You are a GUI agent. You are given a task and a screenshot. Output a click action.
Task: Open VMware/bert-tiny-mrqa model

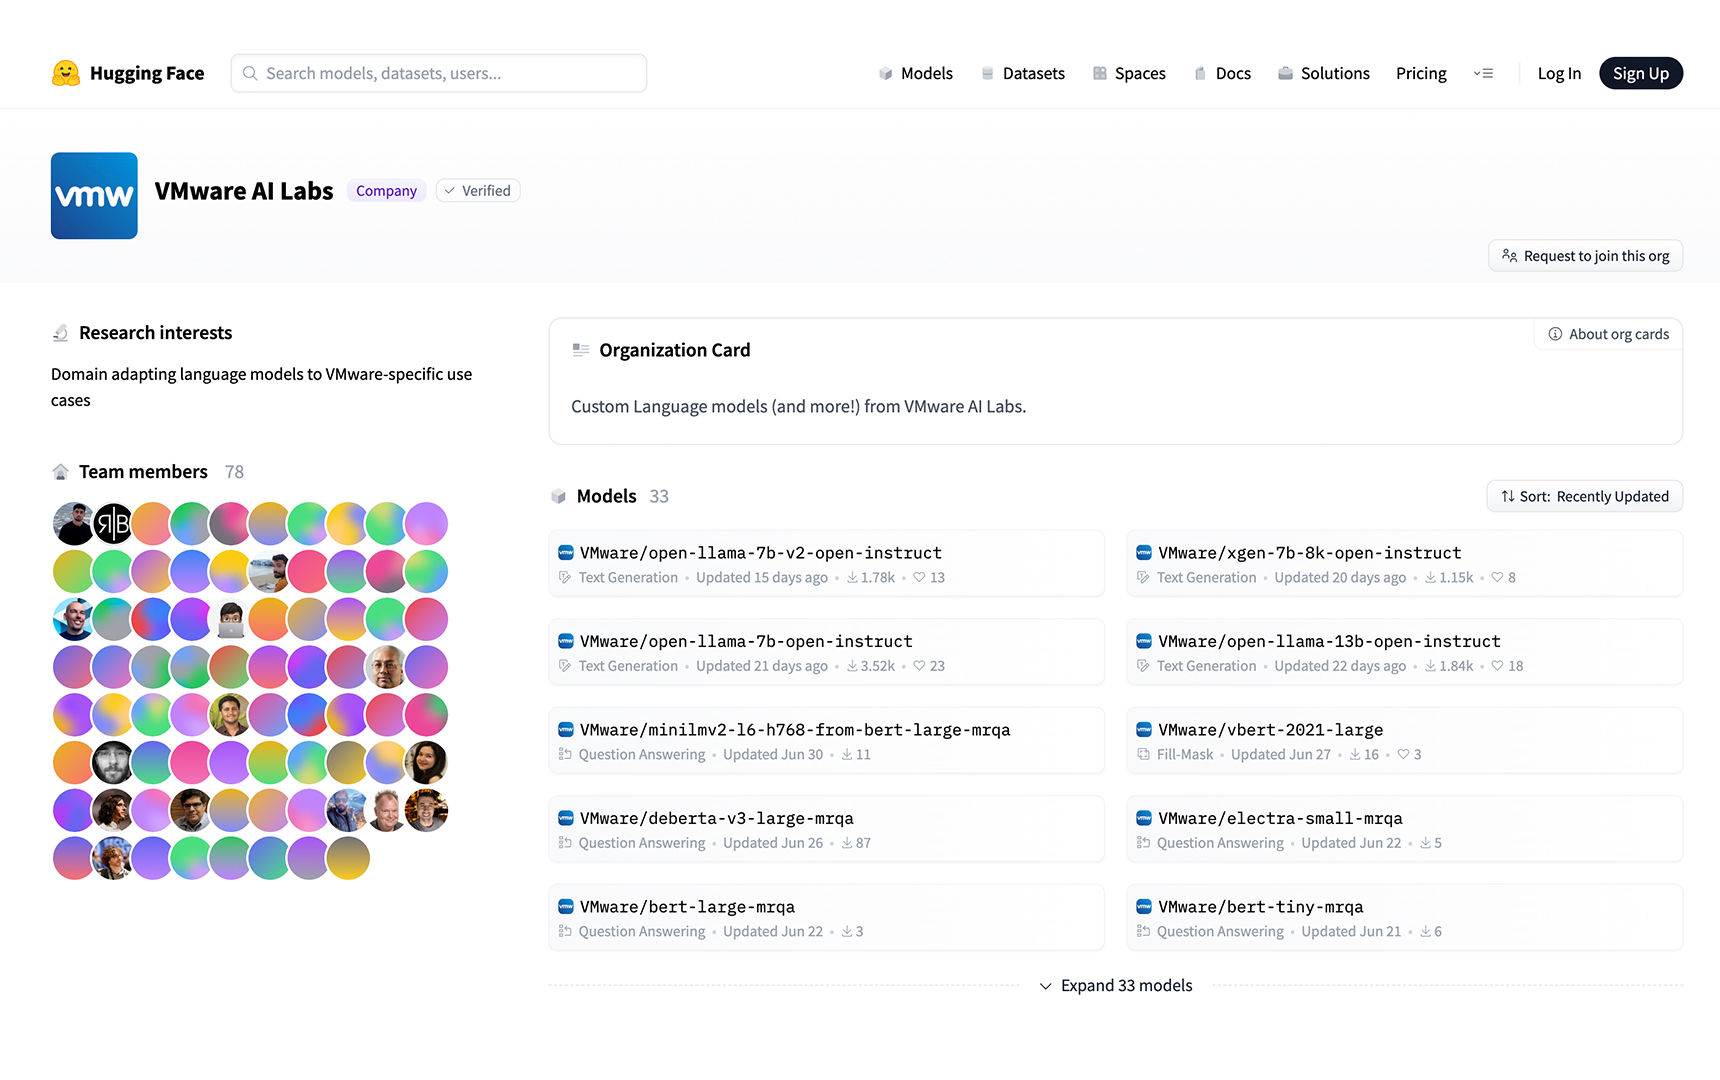(x=1405, y=918)
